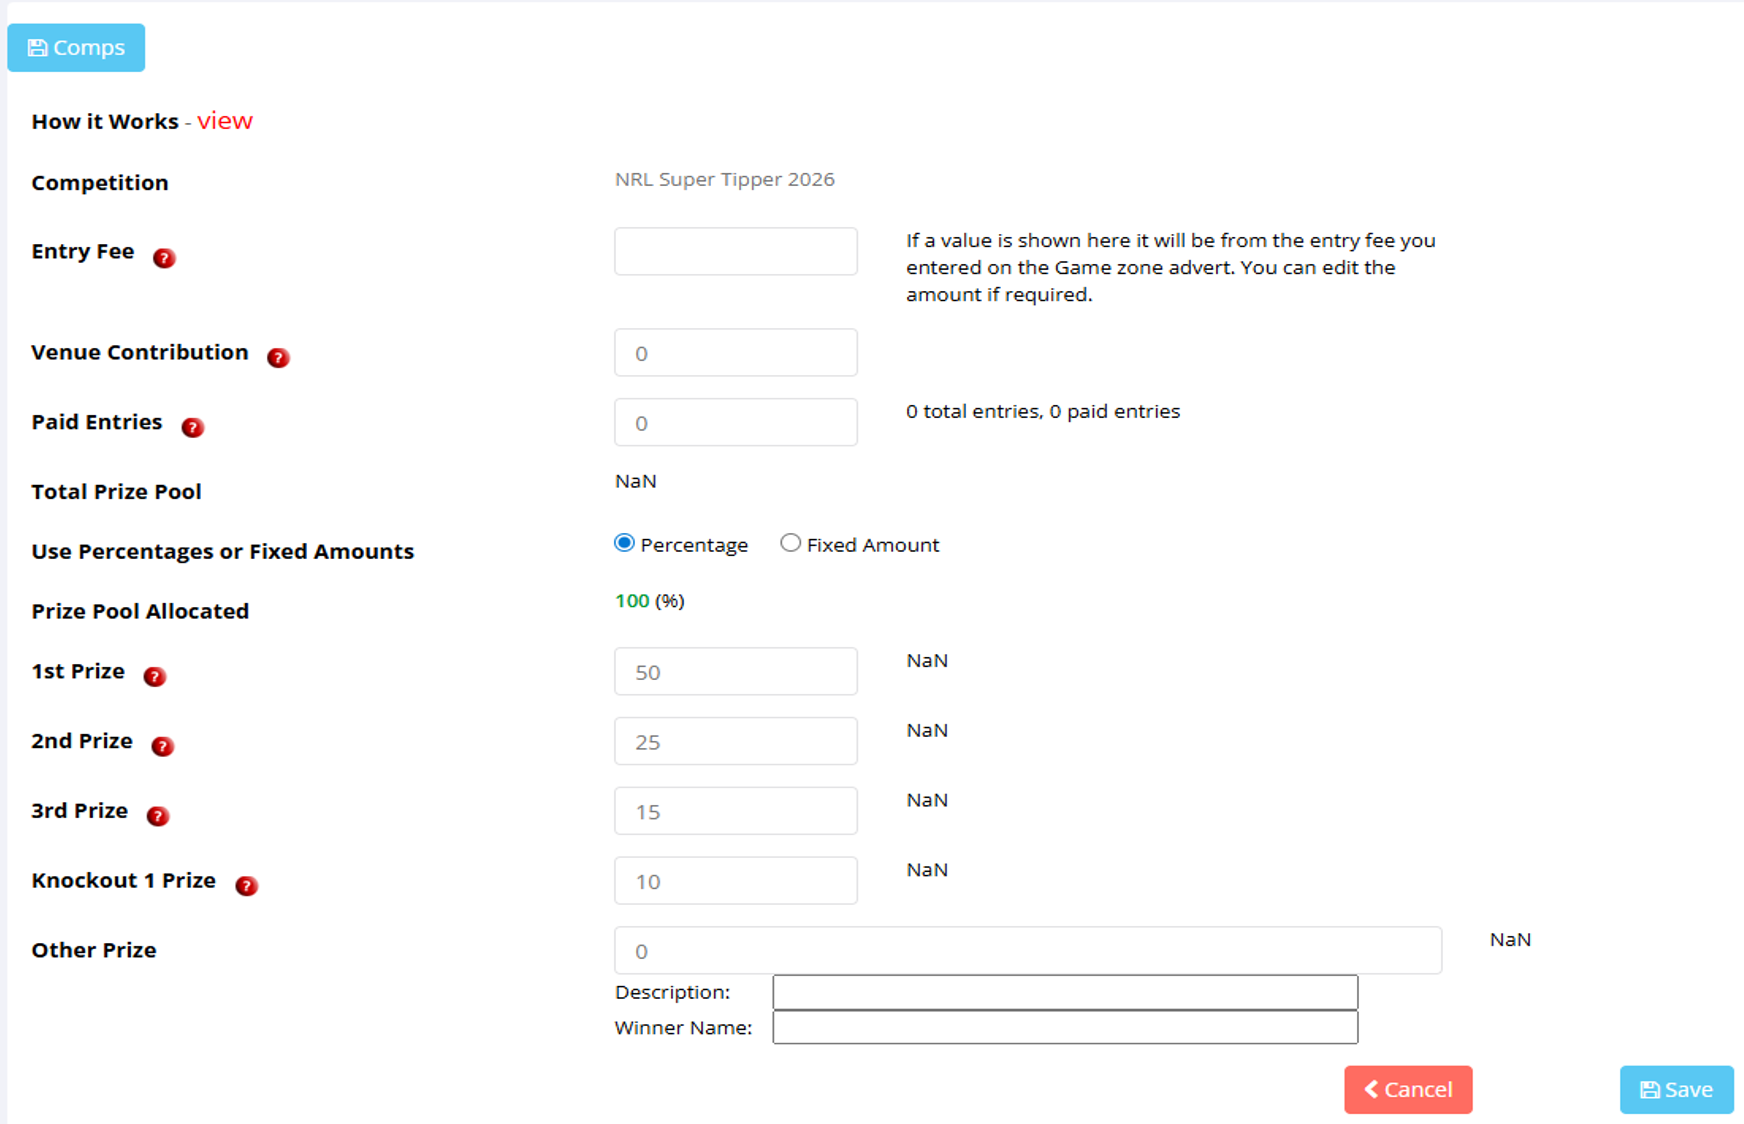Focus the Entry Fee input field

[735, 251]
